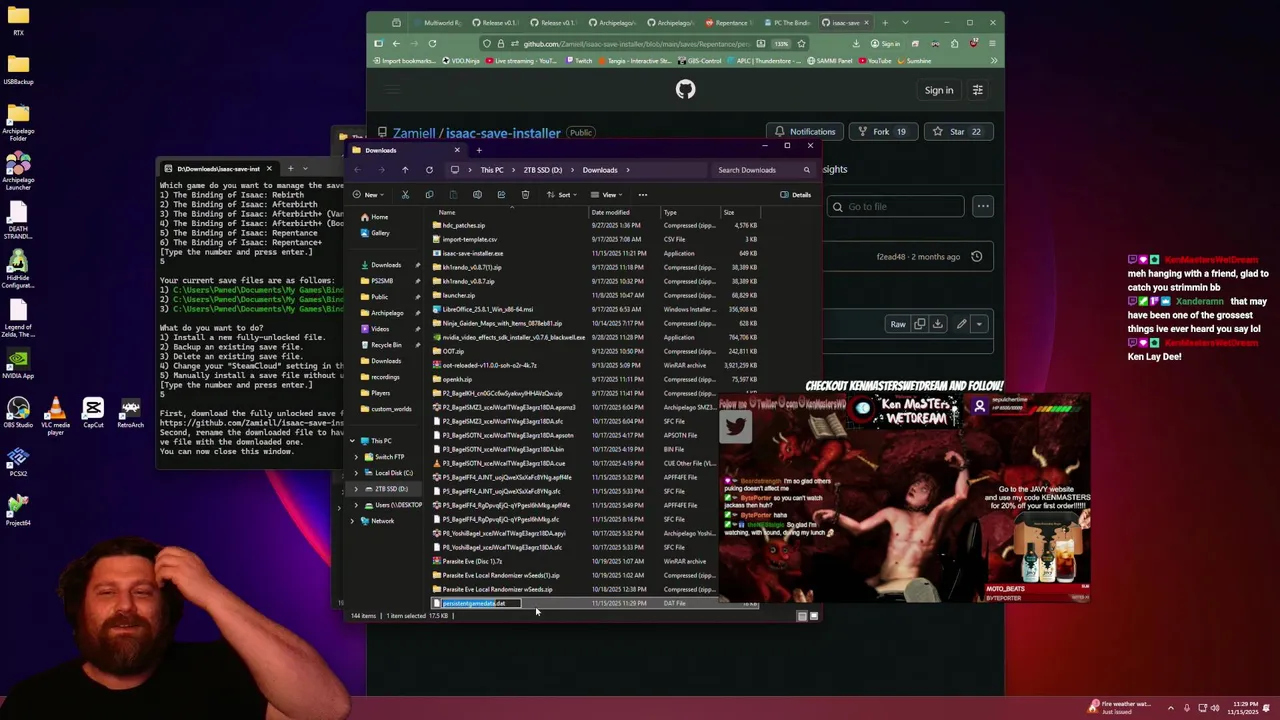Click the Share icon in File Explorer toolbar
The width and height of the screenshot is (1280, 720).
pos(501,195)
